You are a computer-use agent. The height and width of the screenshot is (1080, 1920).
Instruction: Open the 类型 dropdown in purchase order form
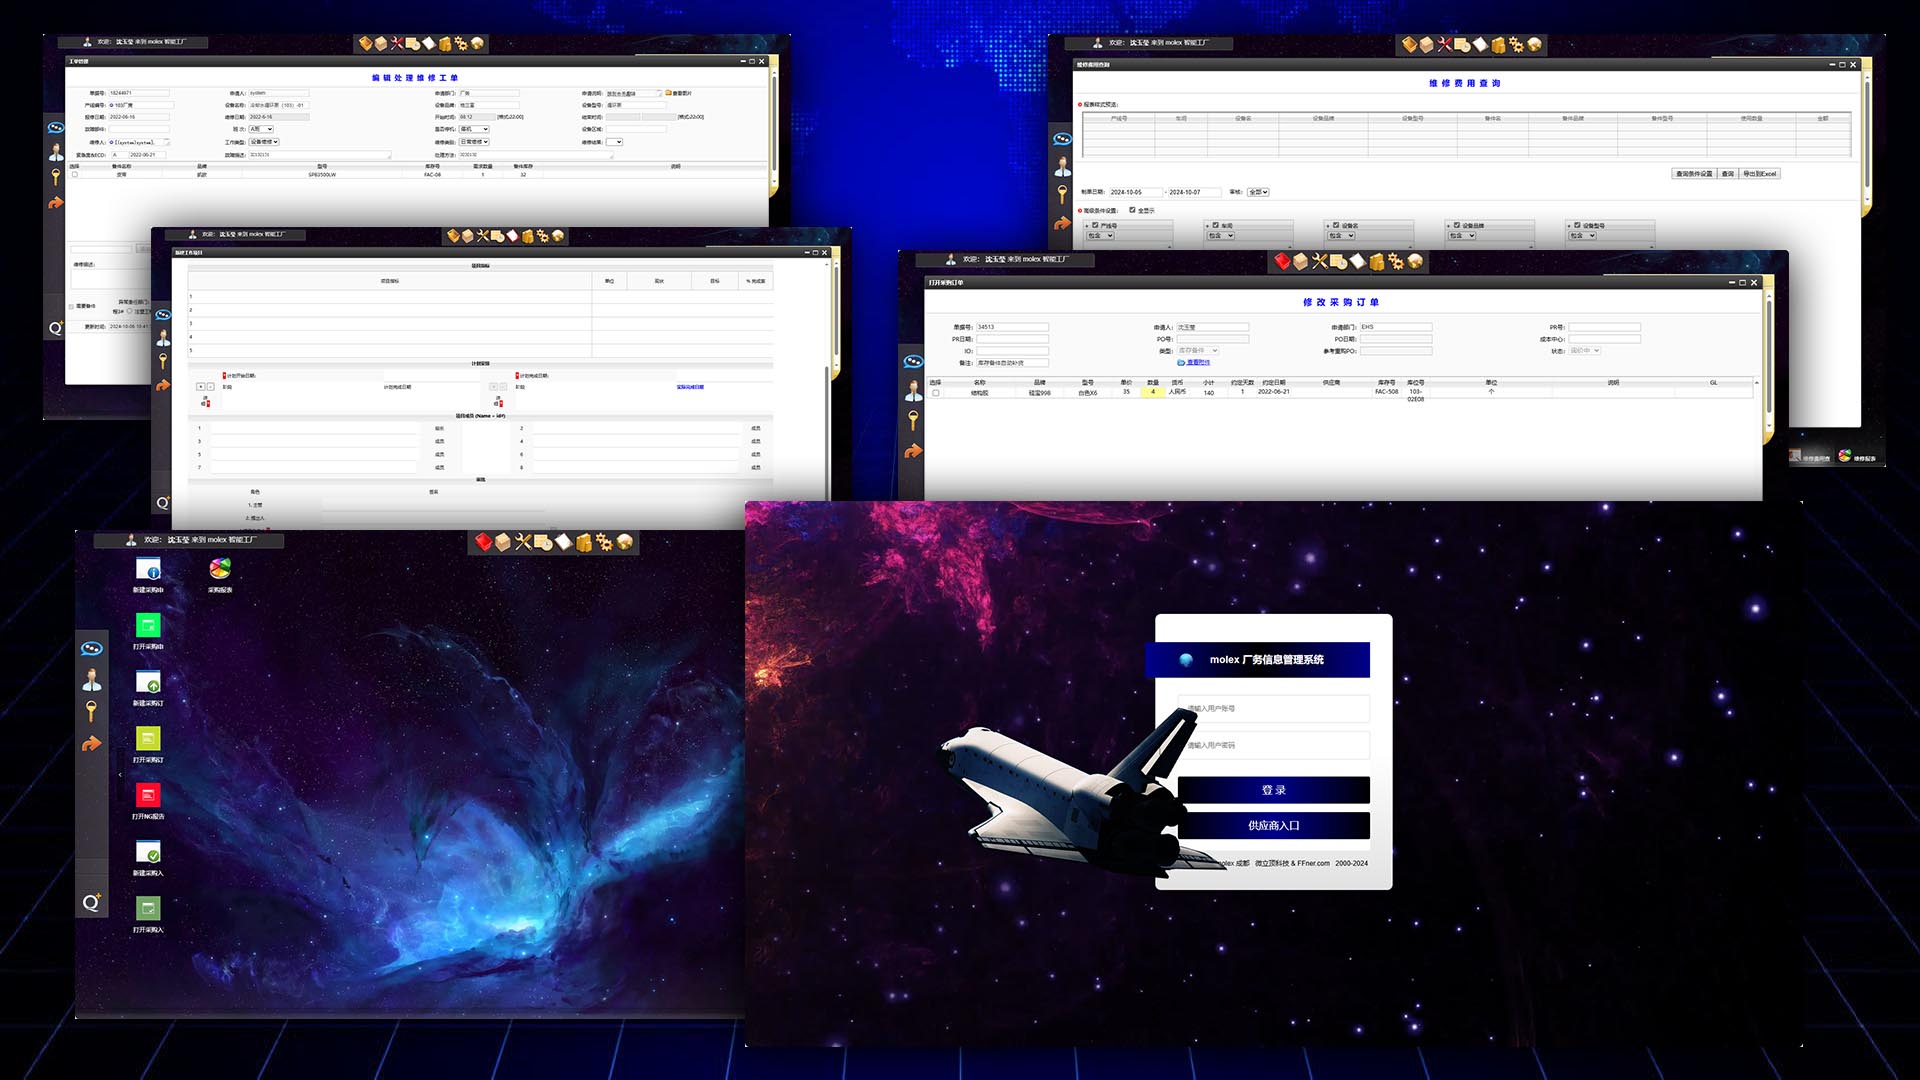click(1198, 351)
